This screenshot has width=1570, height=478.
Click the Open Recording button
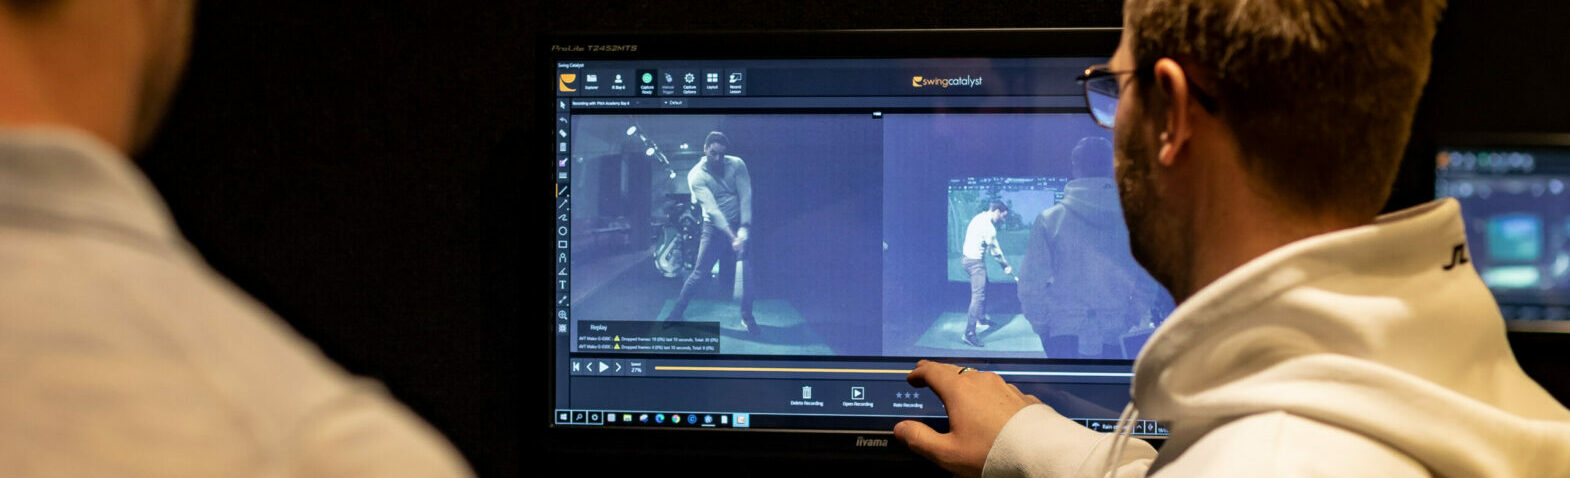click(857, 396)
